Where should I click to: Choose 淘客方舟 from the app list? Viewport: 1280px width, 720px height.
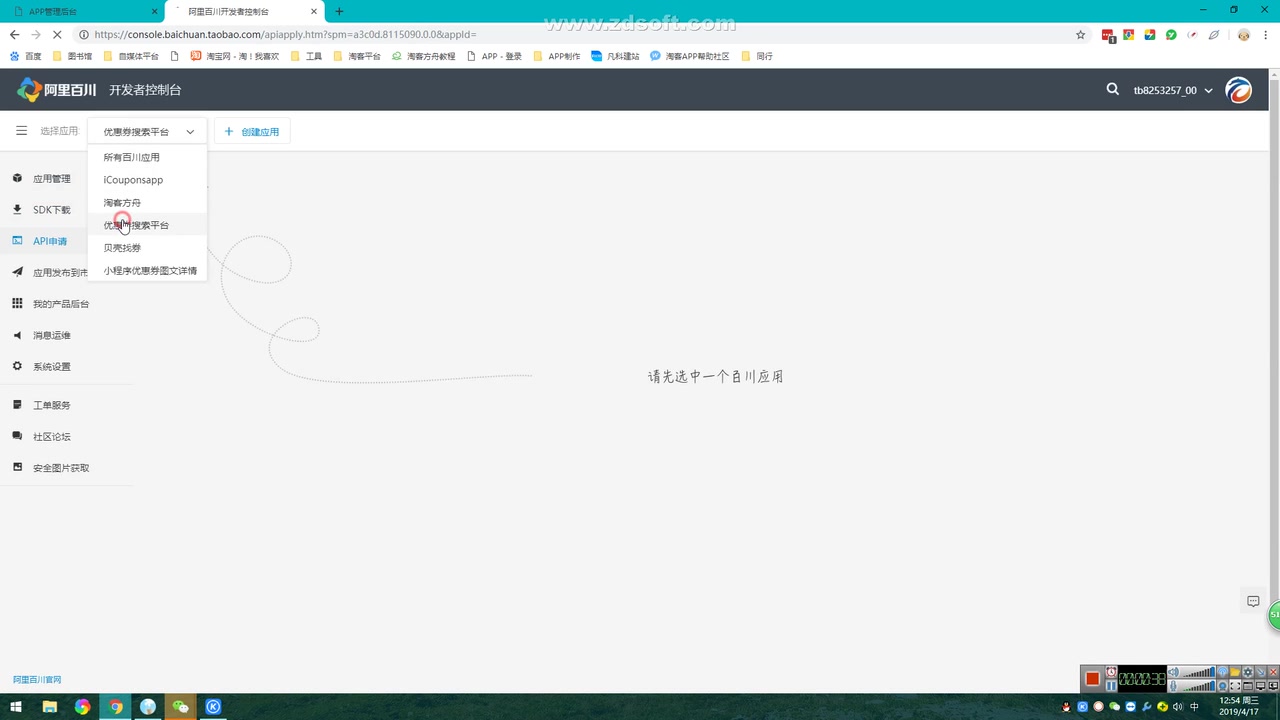(x=147, y=203)
